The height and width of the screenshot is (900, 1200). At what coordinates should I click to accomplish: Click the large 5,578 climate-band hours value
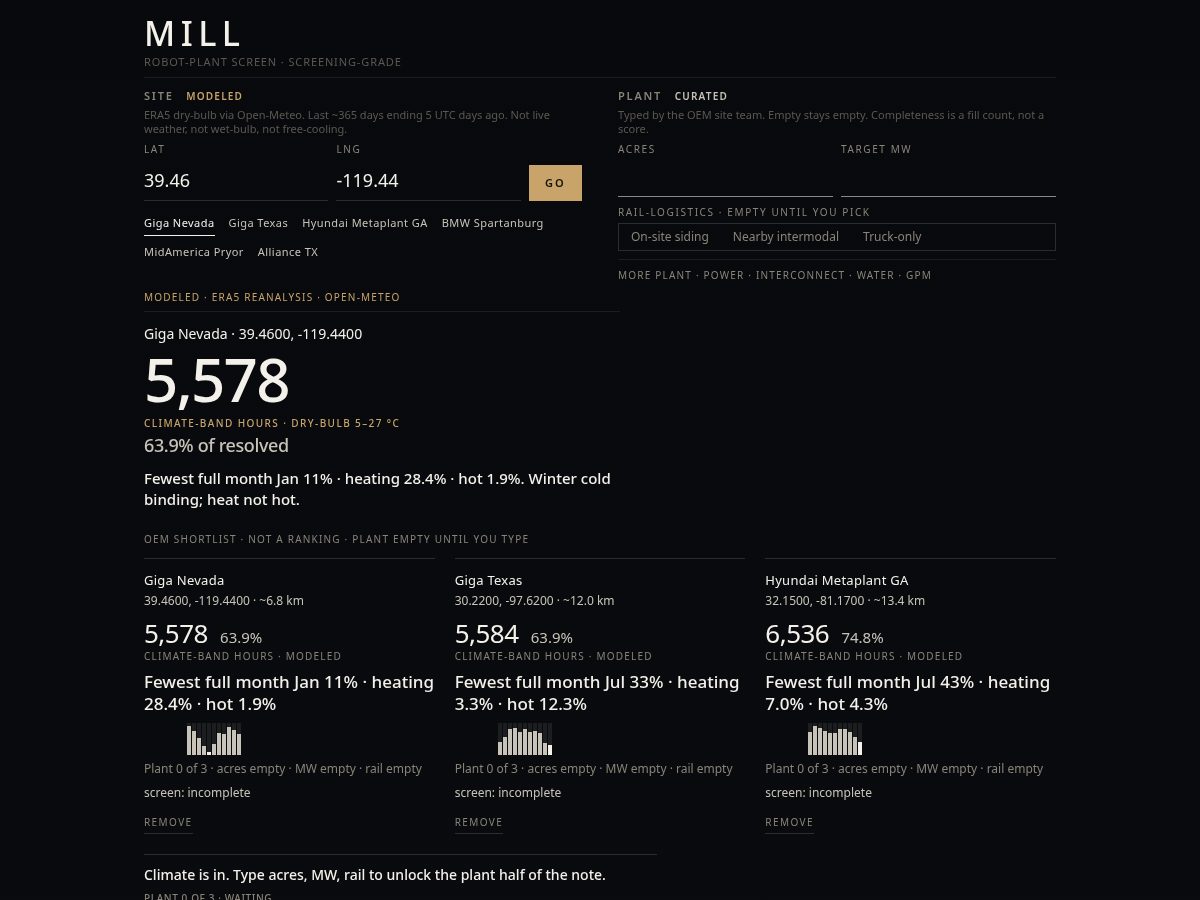coord(217,381)
